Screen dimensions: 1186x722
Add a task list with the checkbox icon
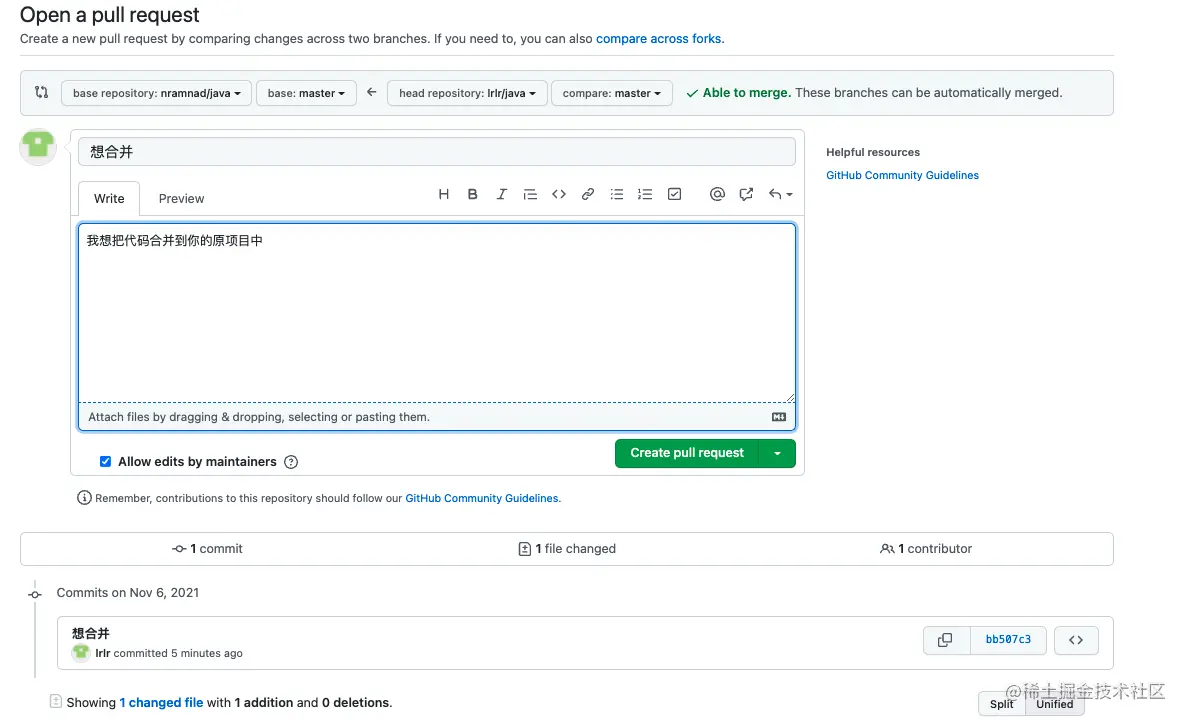tap(675, 194)
